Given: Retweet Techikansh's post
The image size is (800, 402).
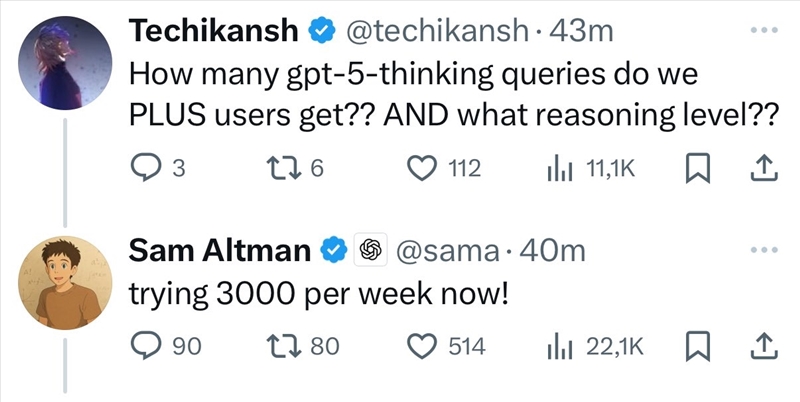Looking at the screenshot, I should pyautogui.click(x=285, y=169).
